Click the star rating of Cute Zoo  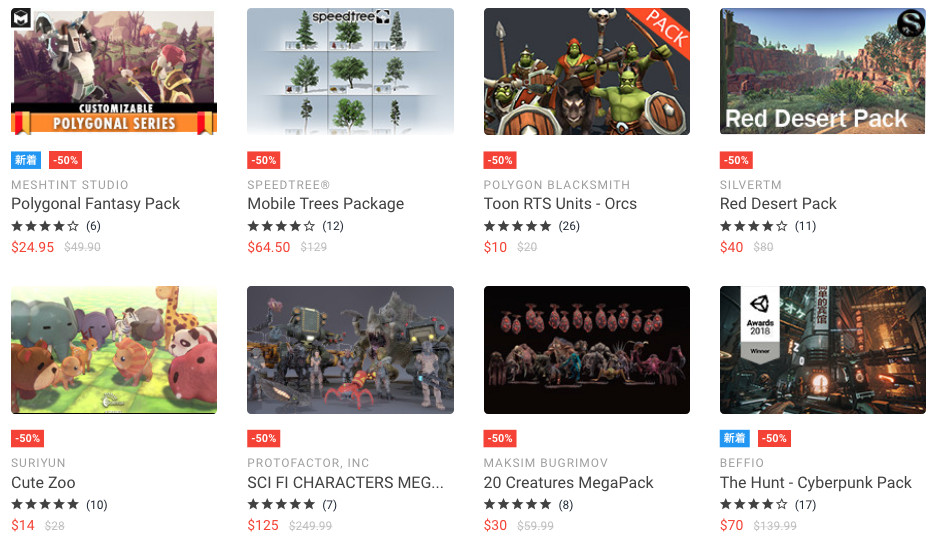point(45,504)
